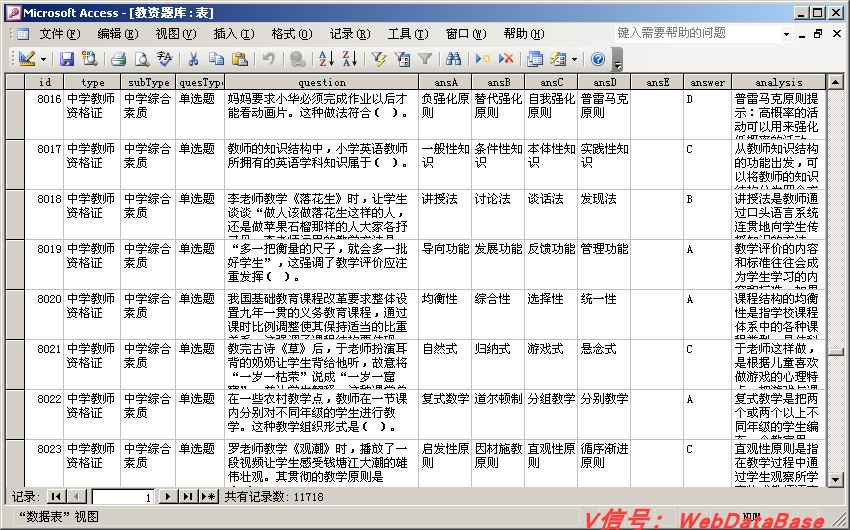This screenshot has height=530, width=850.
Task: Click the row selector for record 8020
Action: [x=15, y=314]
